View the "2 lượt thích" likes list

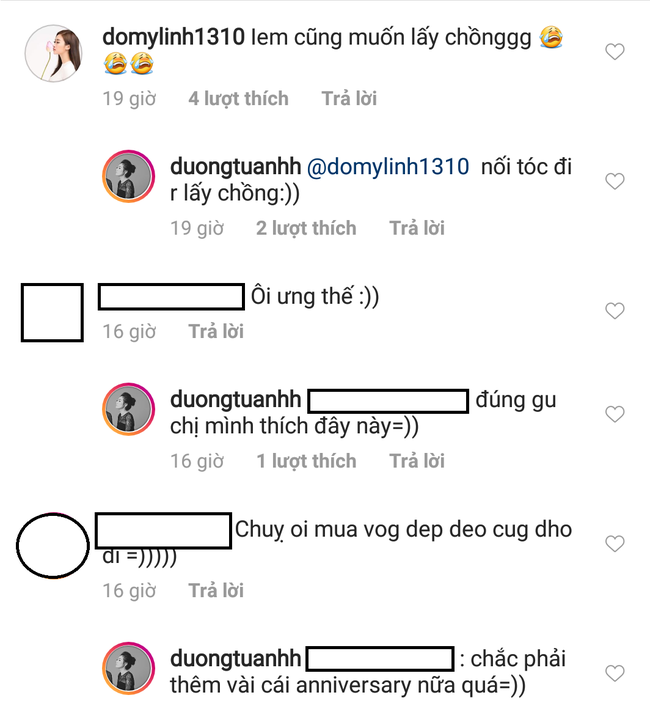306,228
